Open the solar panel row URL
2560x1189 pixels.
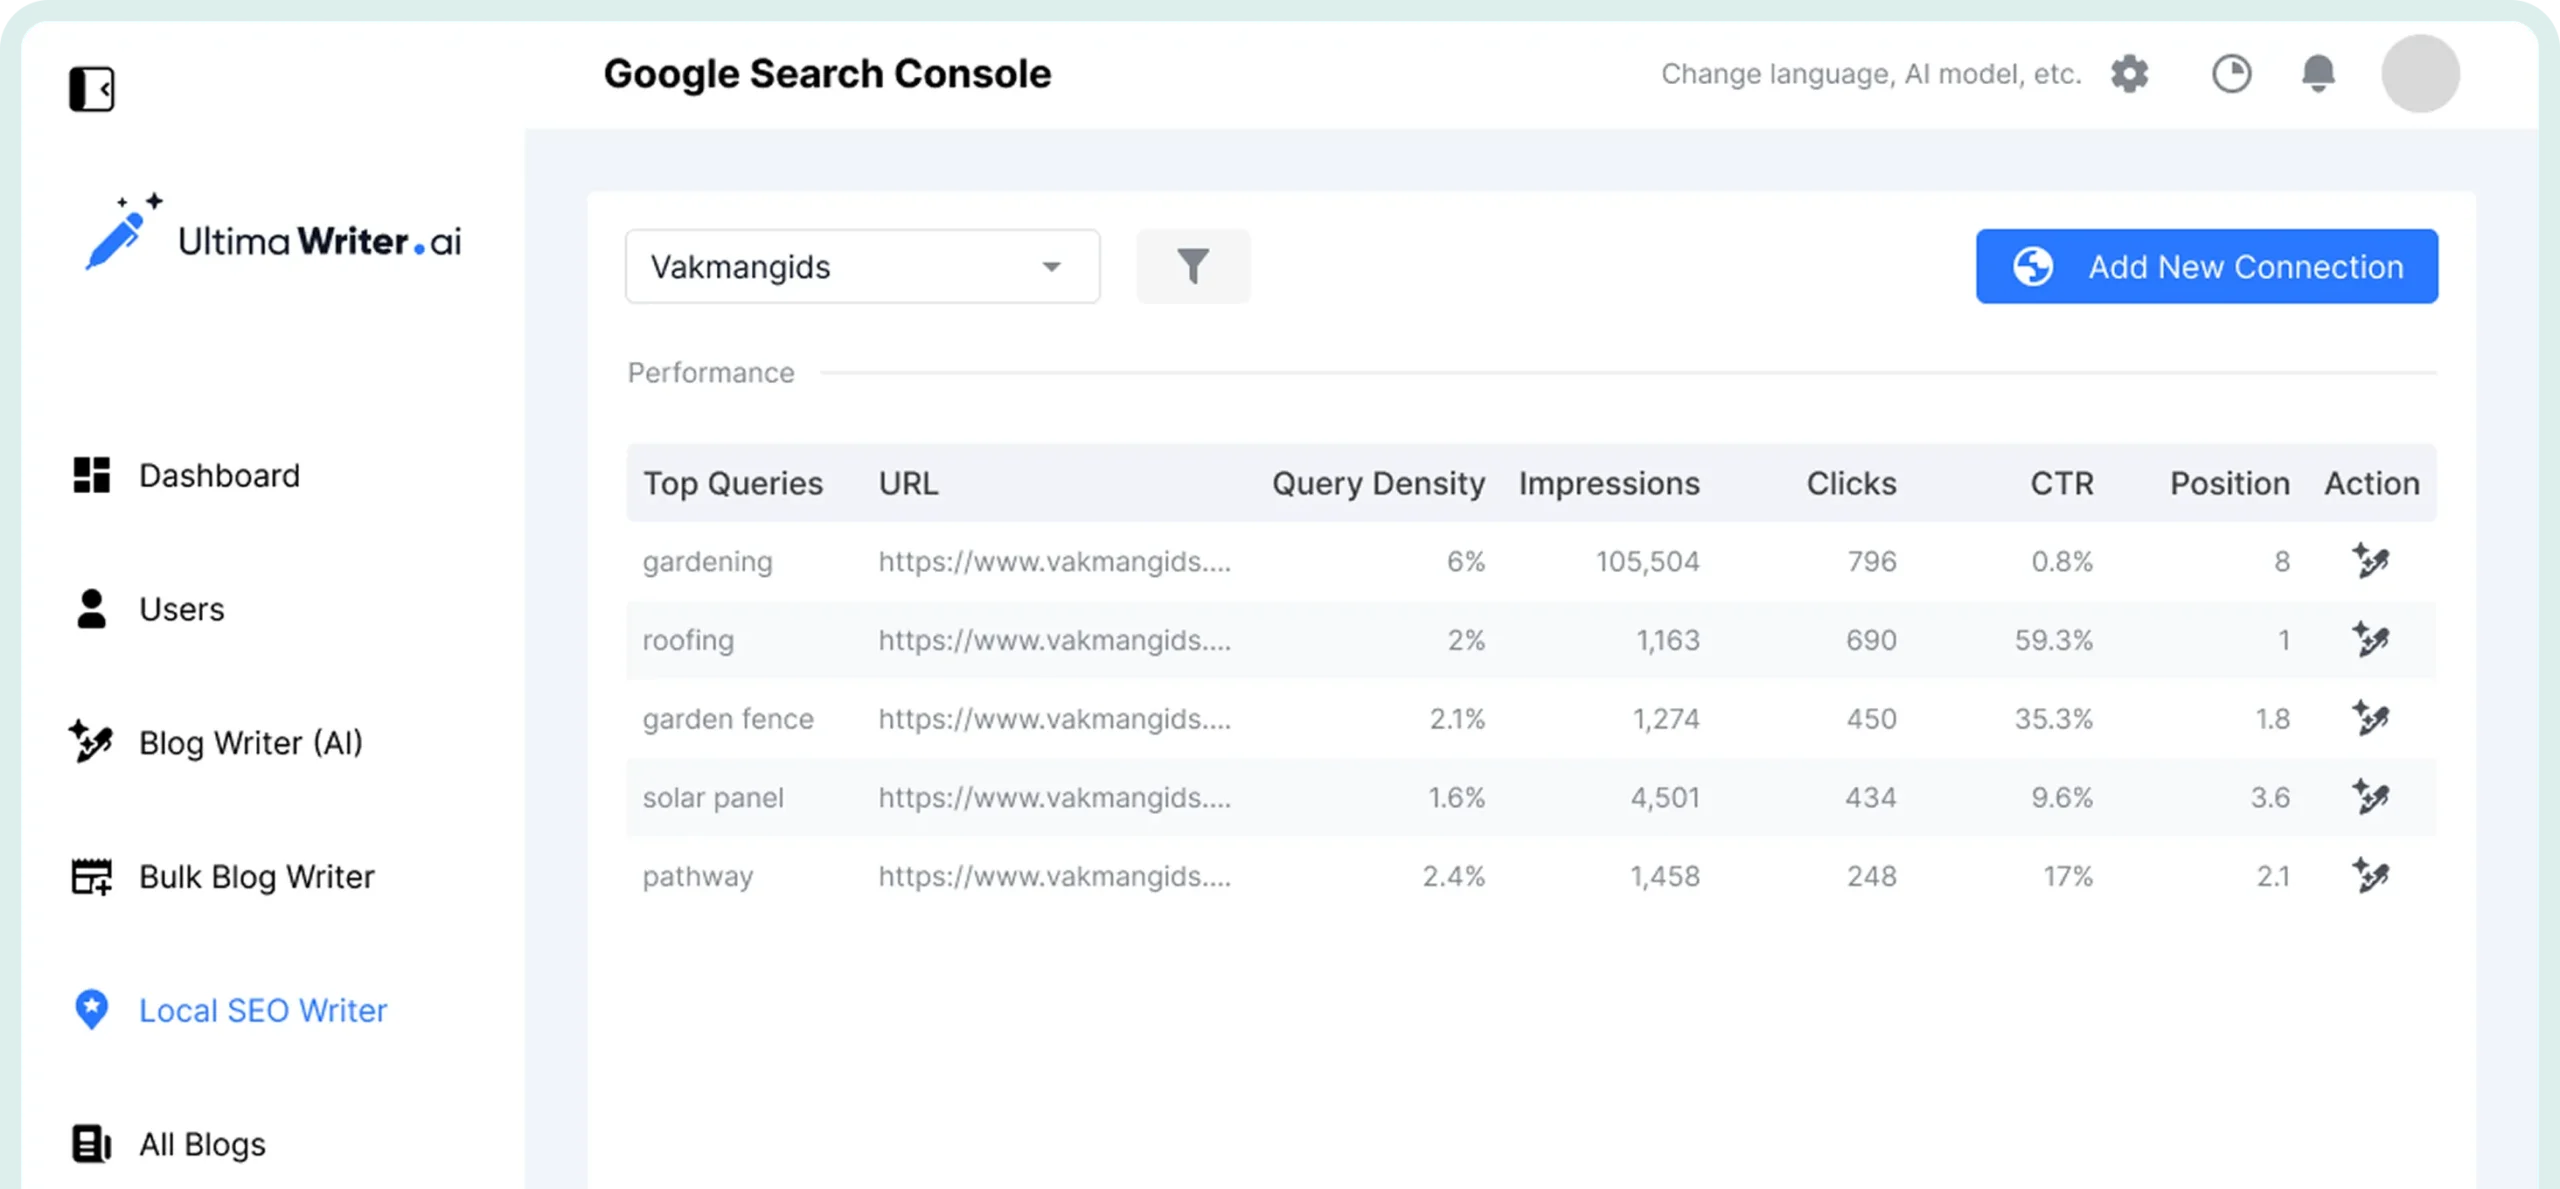click(1054, 797)
